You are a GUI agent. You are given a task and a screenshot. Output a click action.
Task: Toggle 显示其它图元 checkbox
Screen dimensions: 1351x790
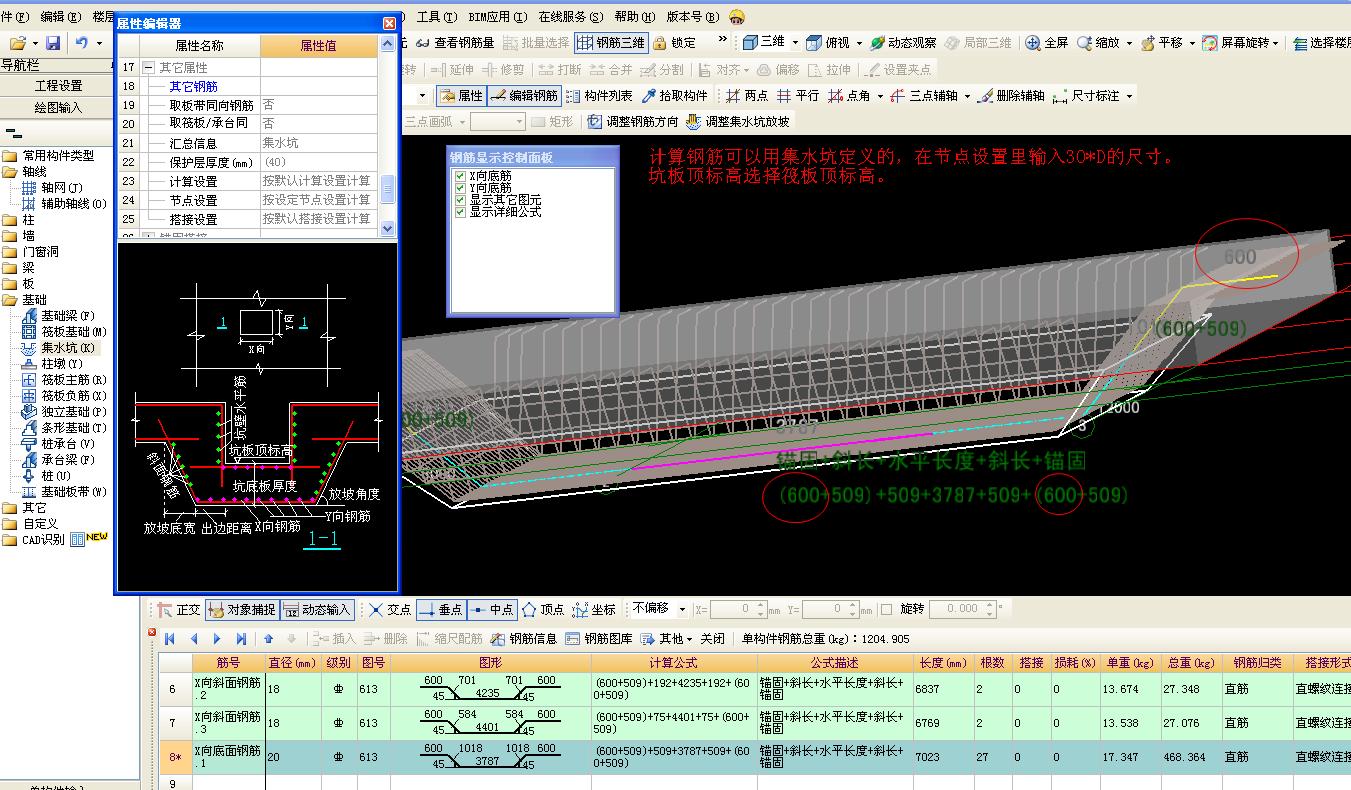point(460,200)
